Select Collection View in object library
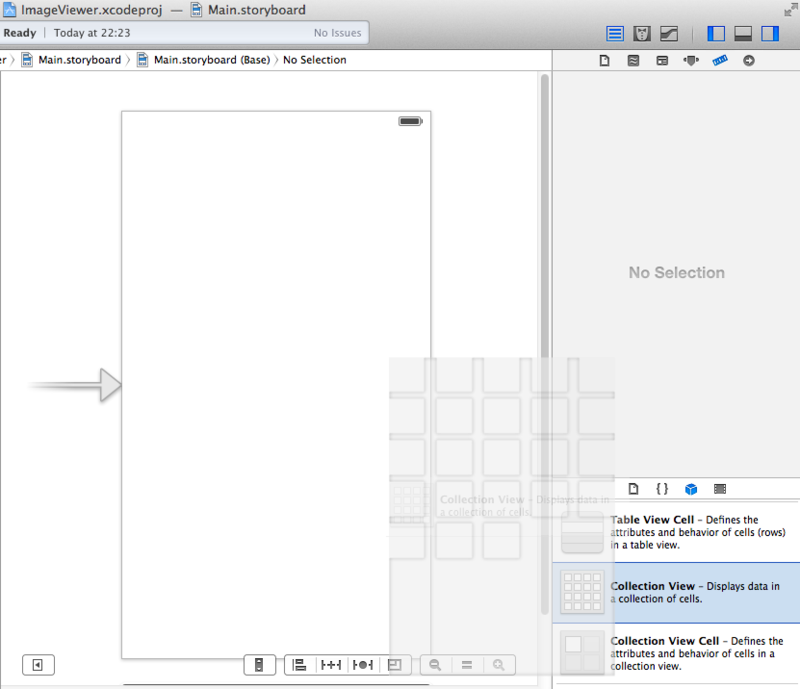 pos(676,593)
